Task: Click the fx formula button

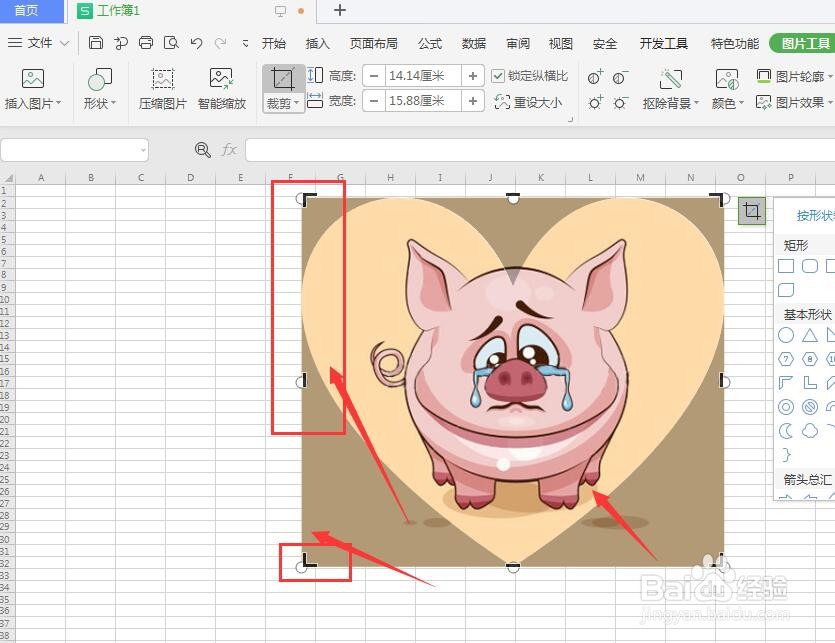Action: pyautogui.click(x=229, y=149)
